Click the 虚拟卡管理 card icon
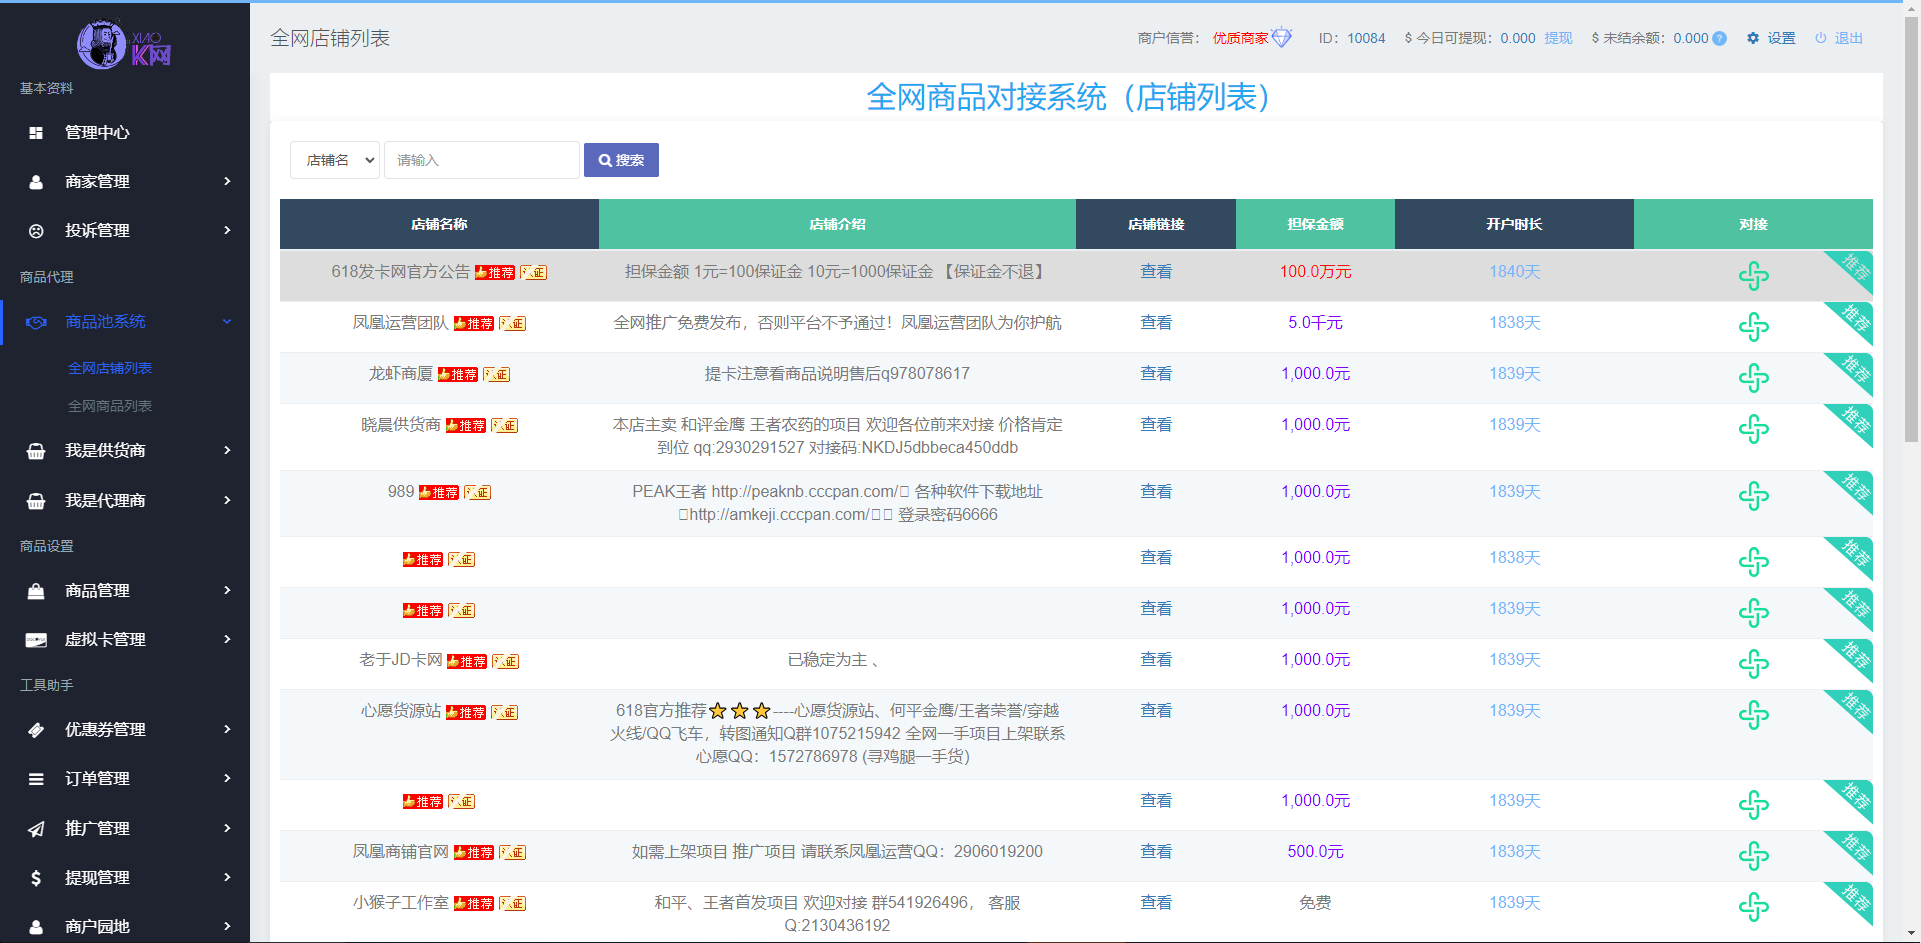 coord(37,639)
